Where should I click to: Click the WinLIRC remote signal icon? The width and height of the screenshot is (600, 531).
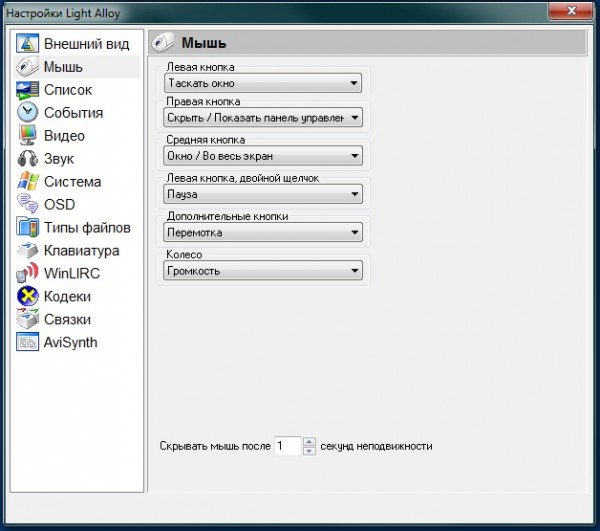(27, 273)
